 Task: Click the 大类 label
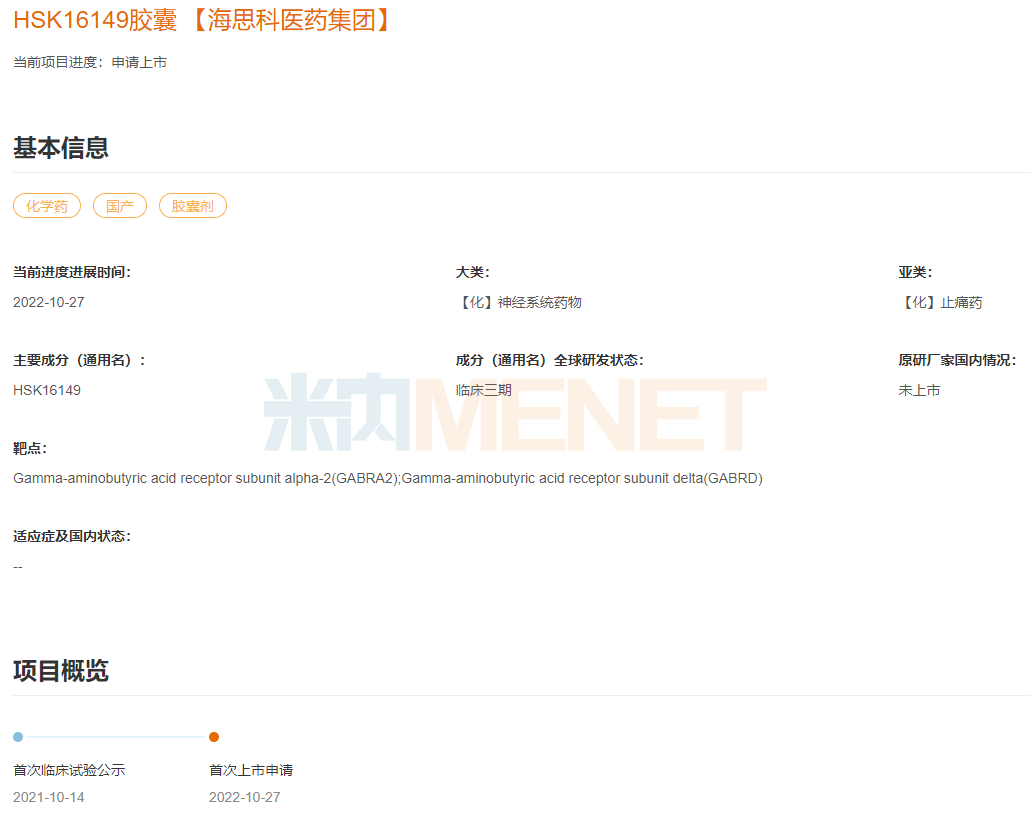click(473, 272)
